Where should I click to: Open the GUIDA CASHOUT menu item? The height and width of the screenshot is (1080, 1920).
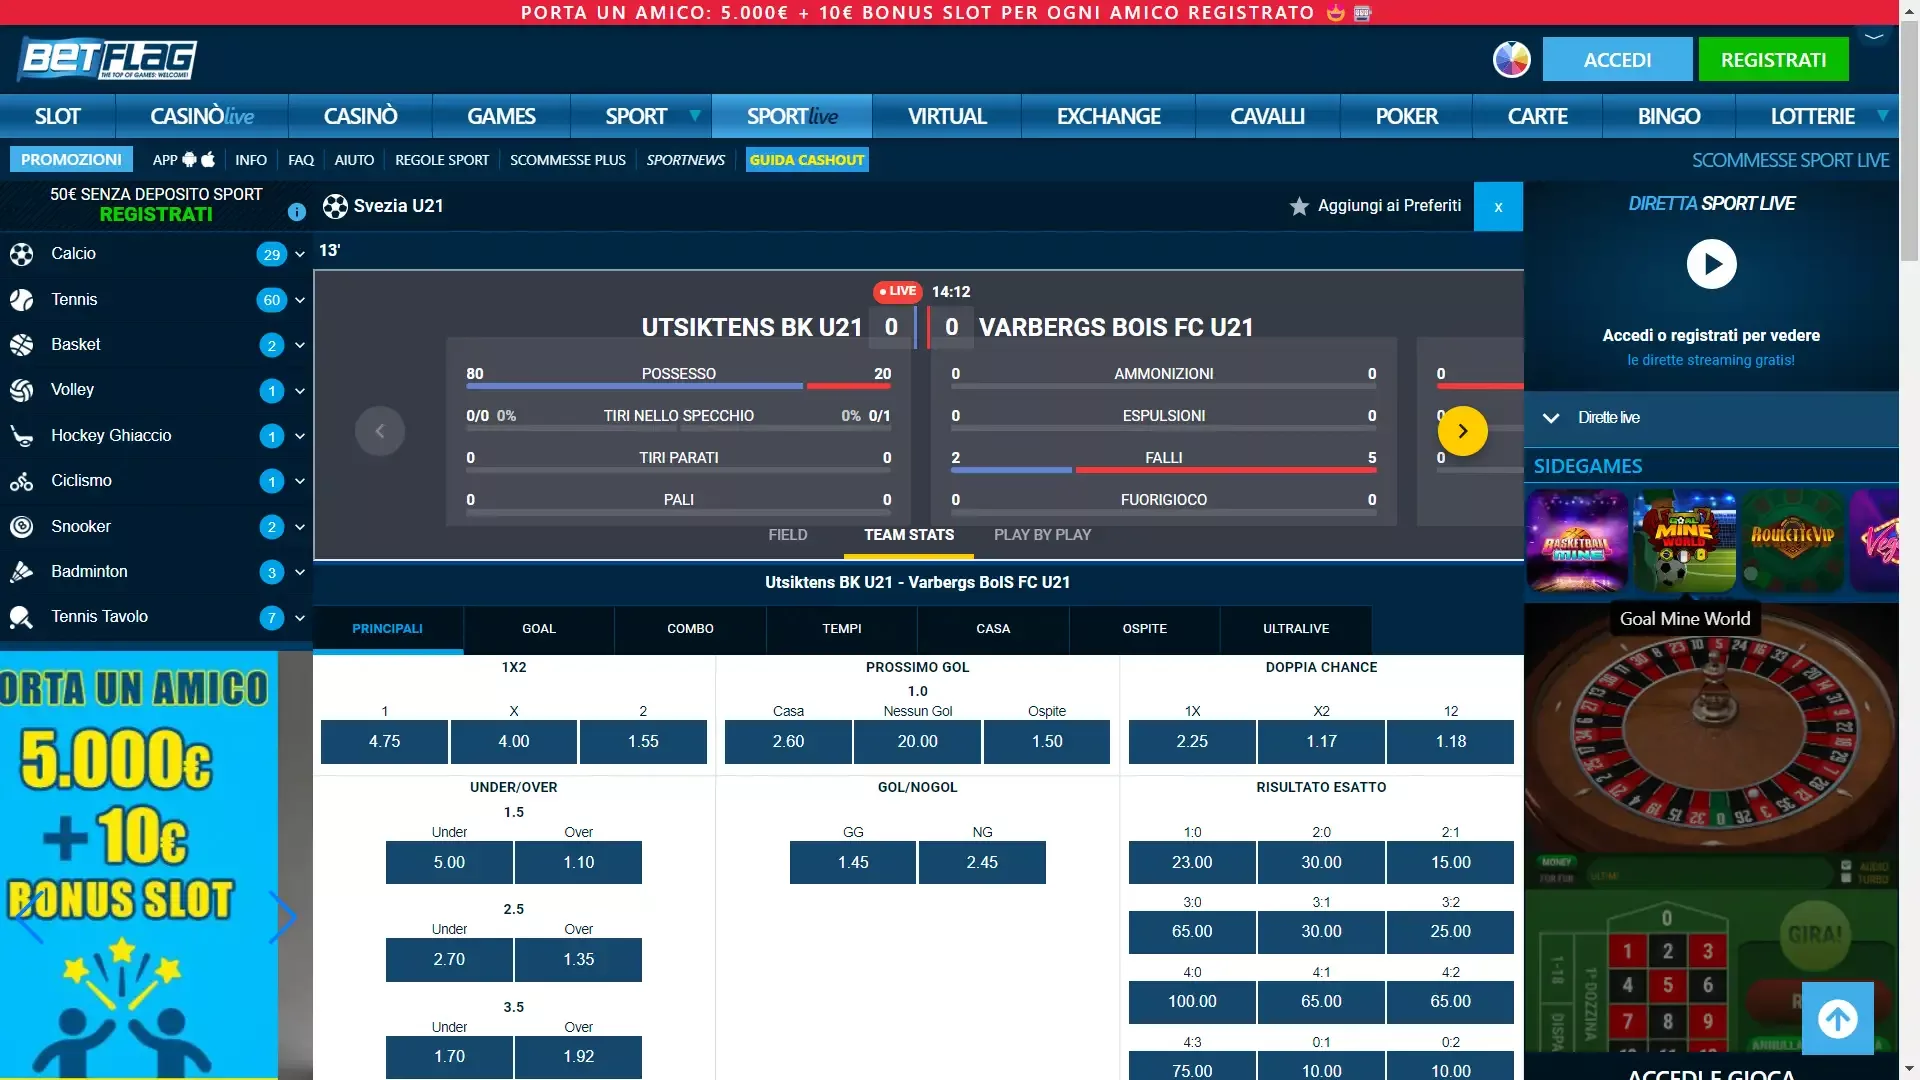(806, 159)
